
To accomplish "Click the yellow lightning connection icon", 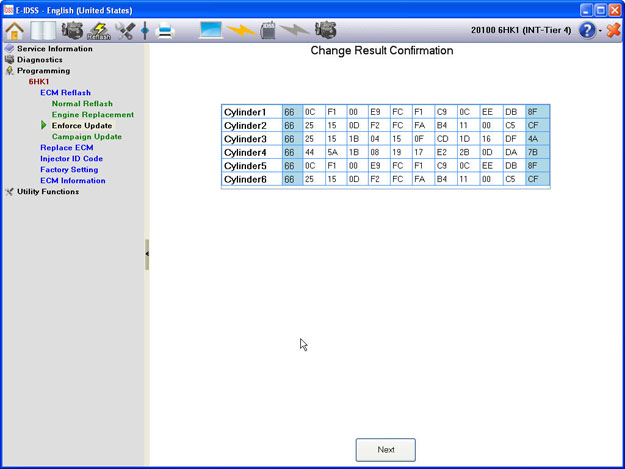I will pyautogui.click(x=240, y=31).
